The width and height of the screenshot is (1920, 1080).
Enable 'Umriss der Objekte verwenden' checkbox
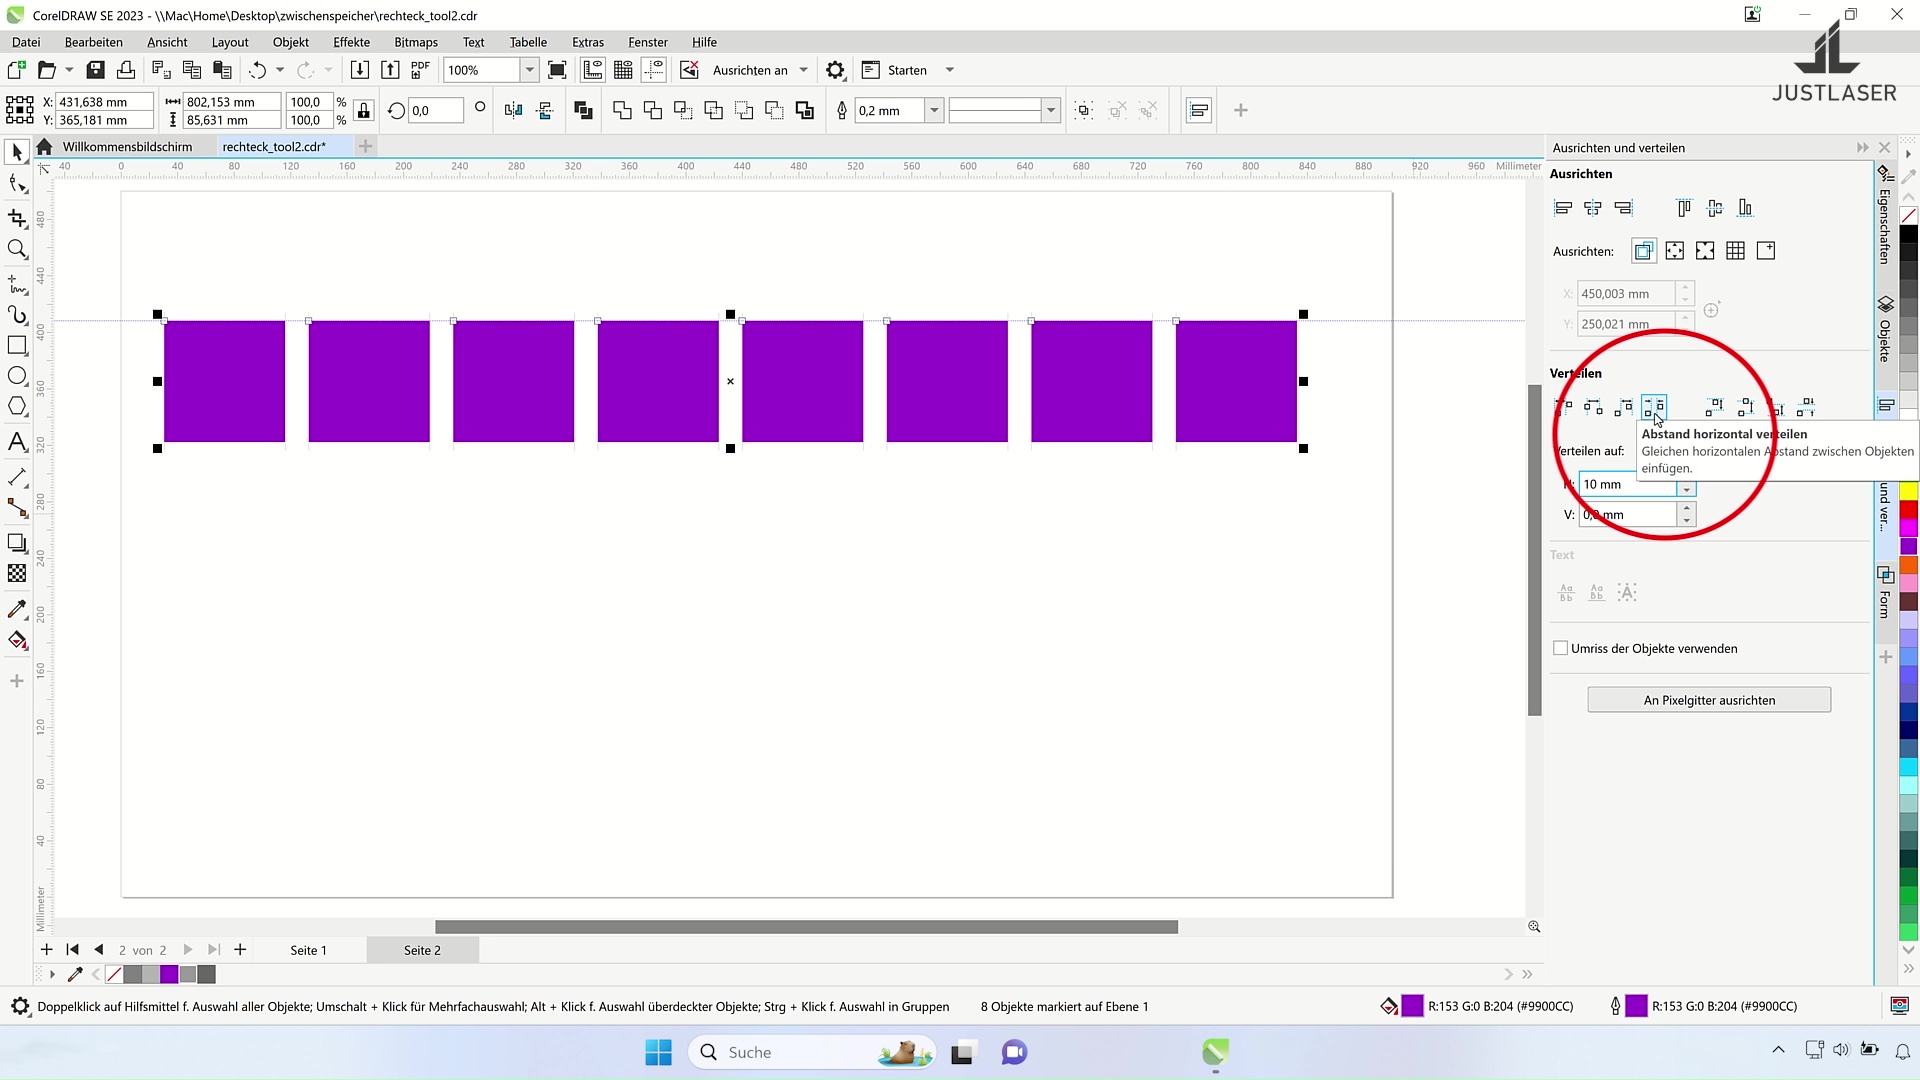pos(1560,648)
